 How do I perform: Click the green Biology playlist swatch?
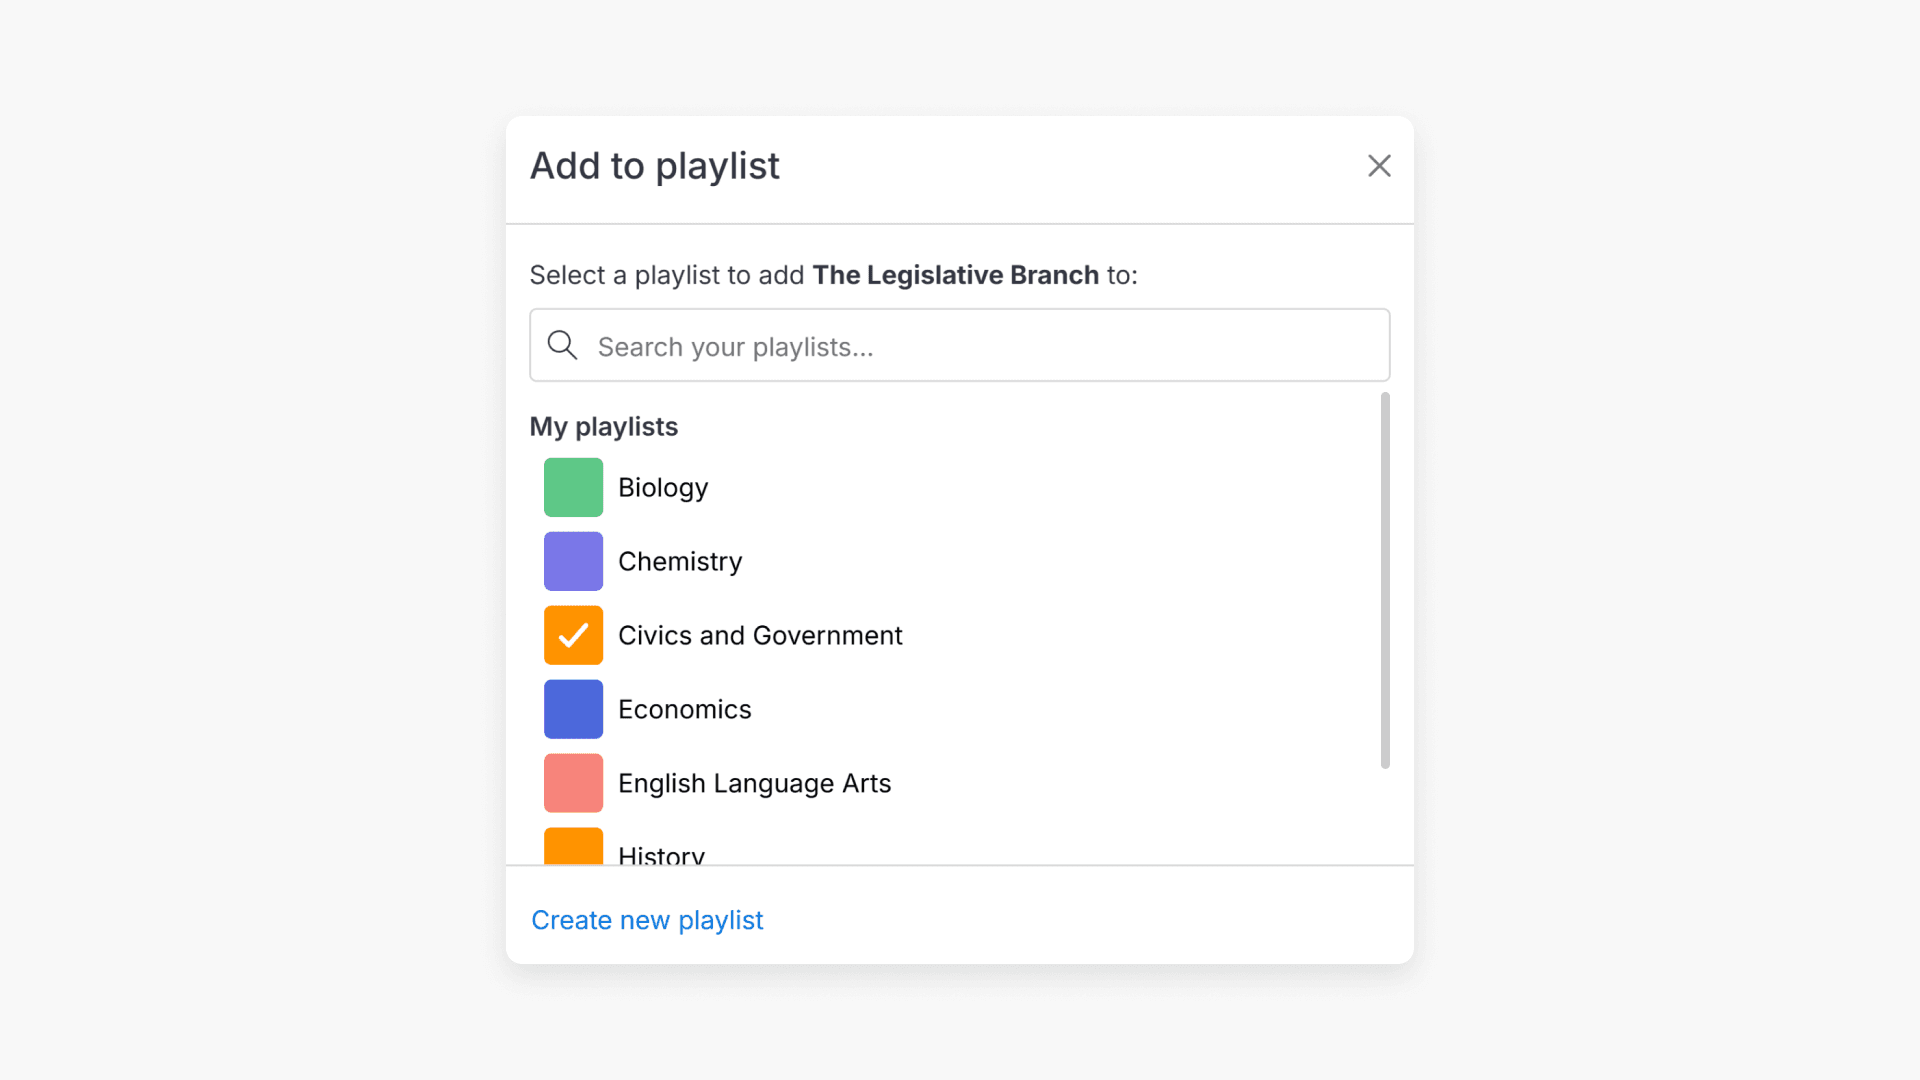(573, 487)
